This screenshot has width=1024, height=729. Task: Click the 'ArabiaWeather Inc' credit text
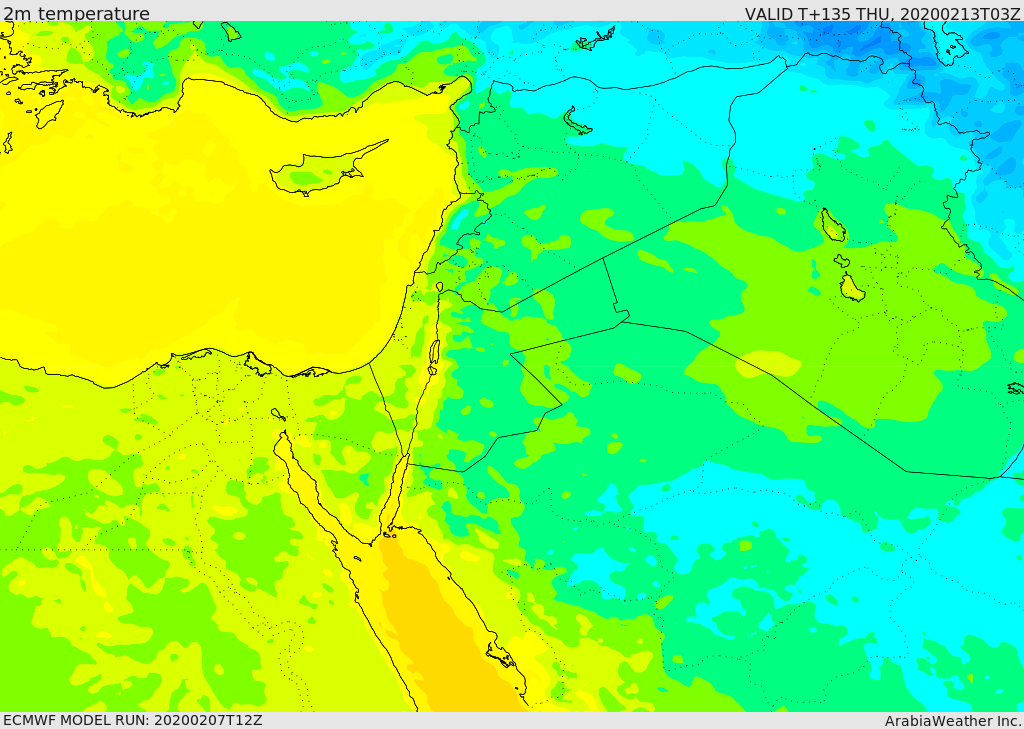(x=952, y=721)
